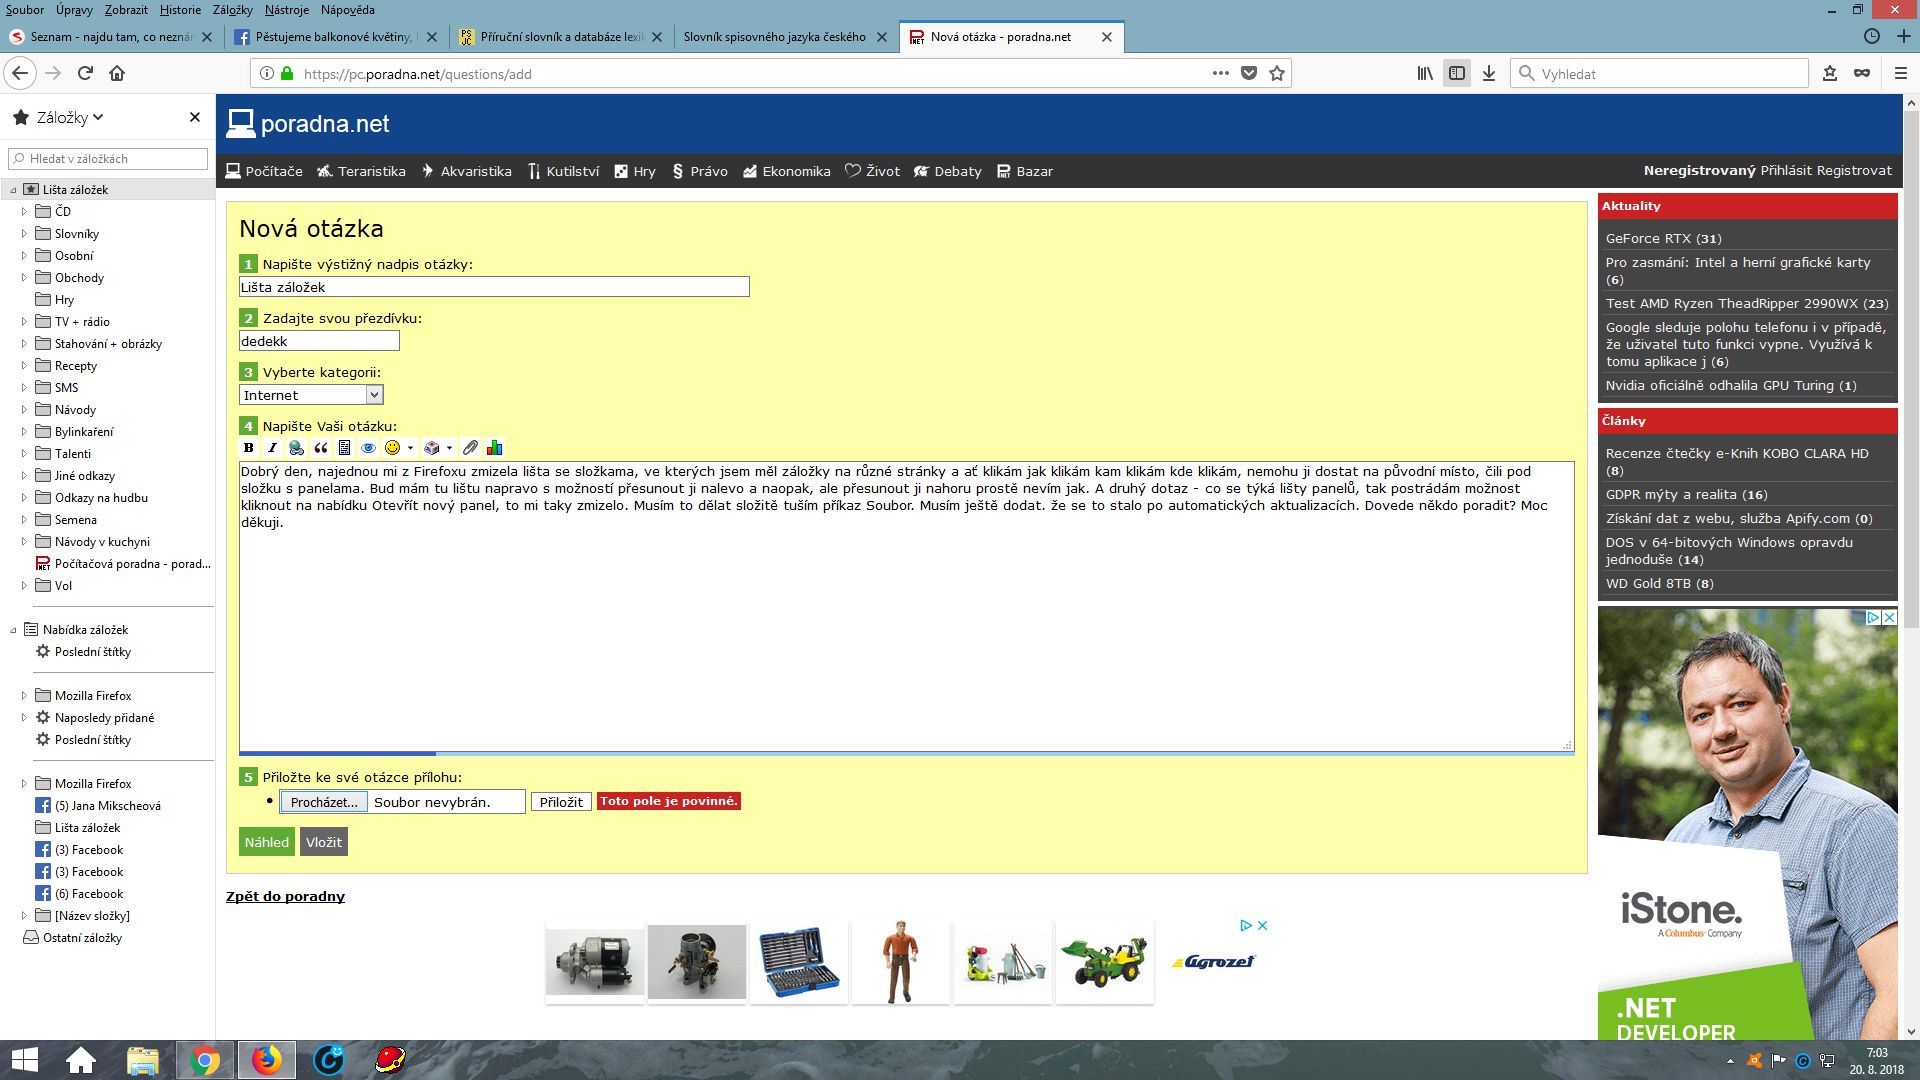Open the Záložky sidebar header dropdown
The width and height of the screenshot is (1920, 1080).
click(x=70, y=118)
